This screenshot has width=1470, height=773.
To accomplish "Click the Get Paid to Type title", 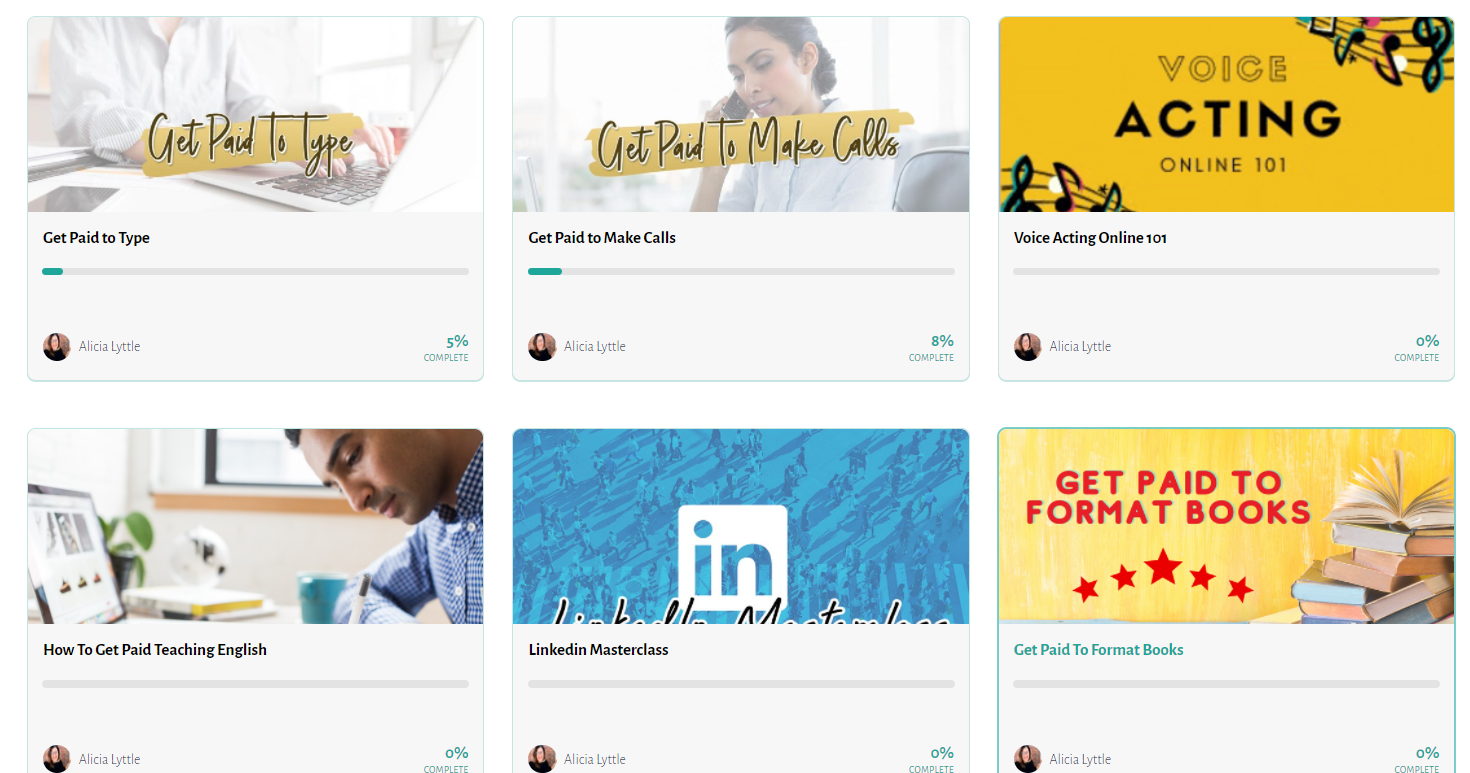I will pos(96,238).
